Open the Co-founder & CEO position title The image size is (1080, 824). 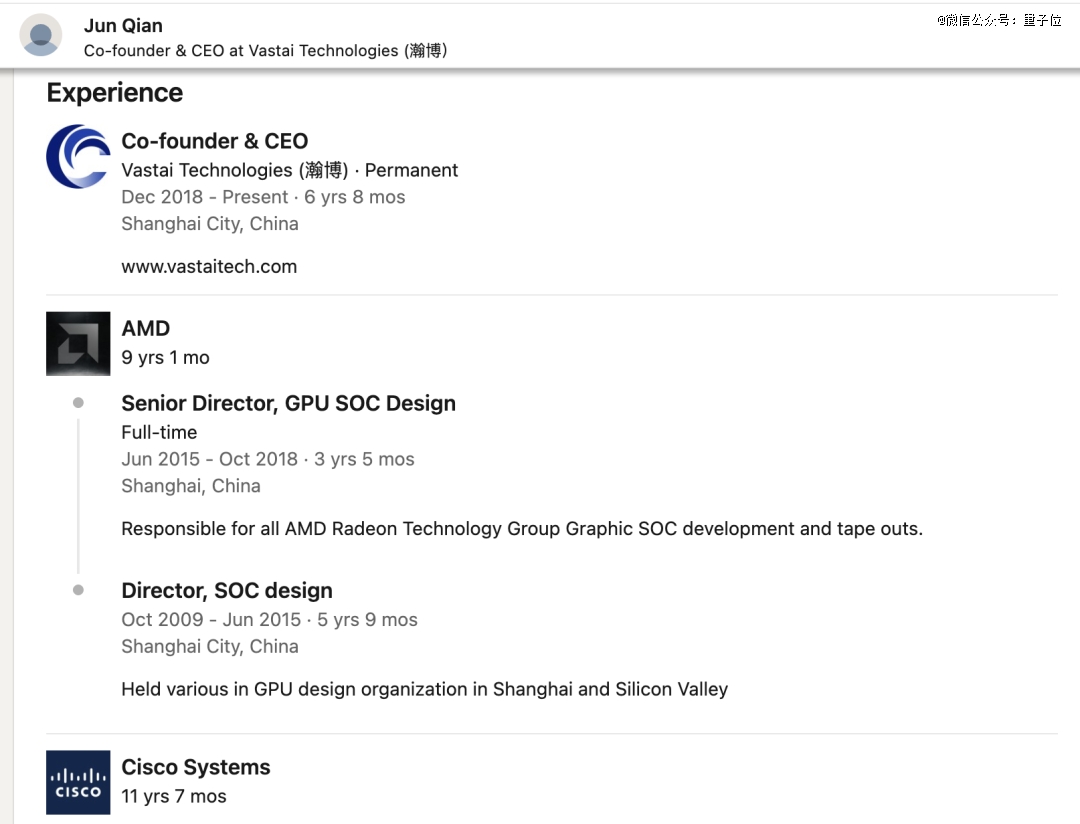[214, 141]
